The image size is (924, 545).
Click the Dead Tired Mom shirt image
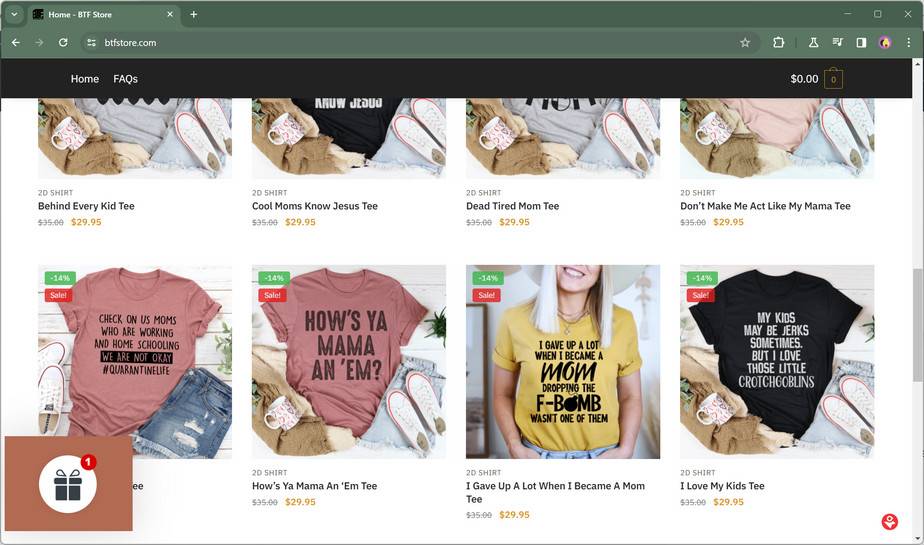click(x=563, y=138)
